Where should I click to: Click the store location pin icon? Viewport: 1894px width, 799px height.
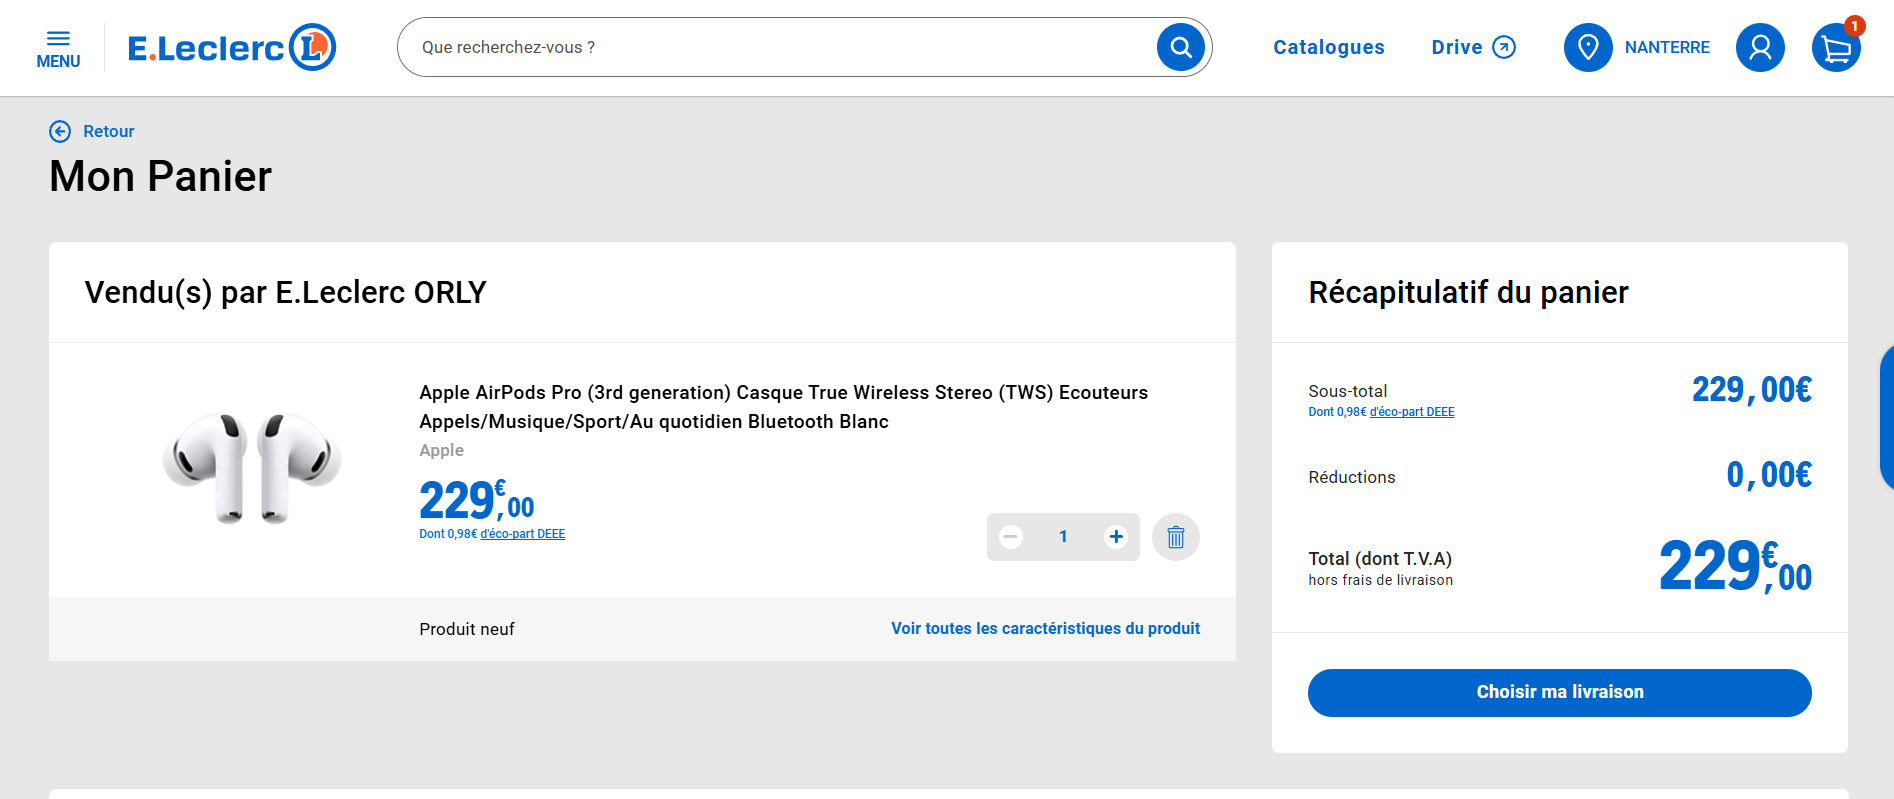1588,47
